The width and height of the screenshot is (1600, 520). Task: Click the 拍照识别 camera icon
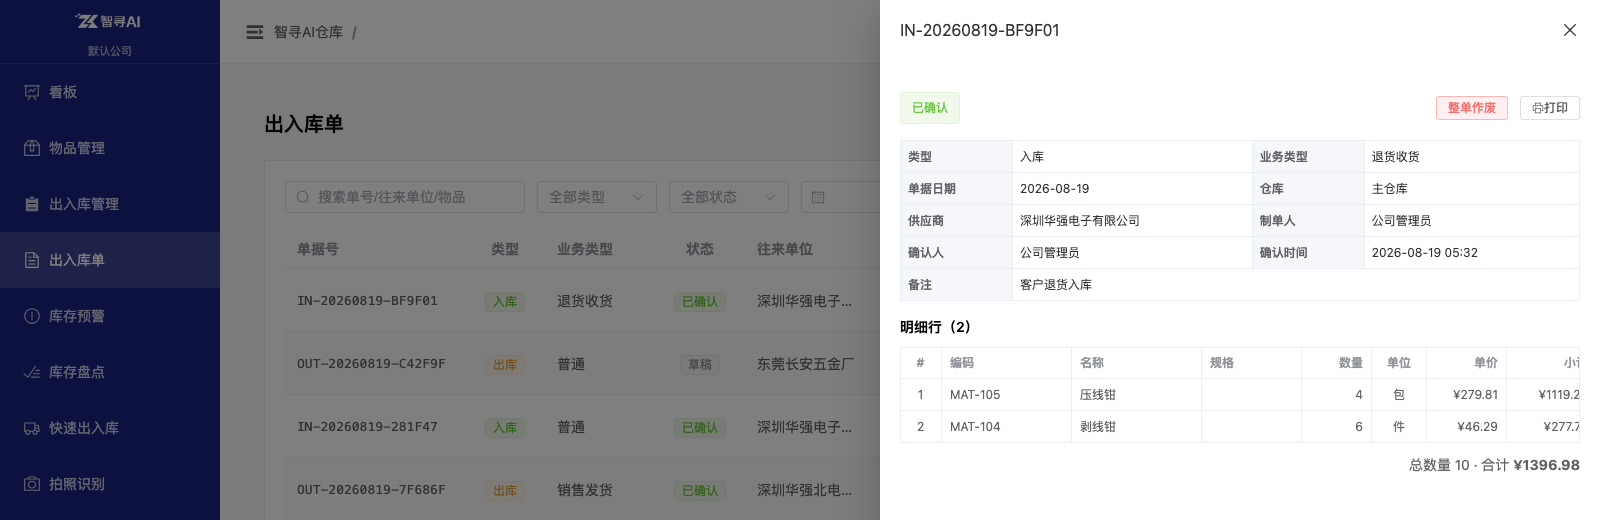pyautogui.click(x=32, y=484)
